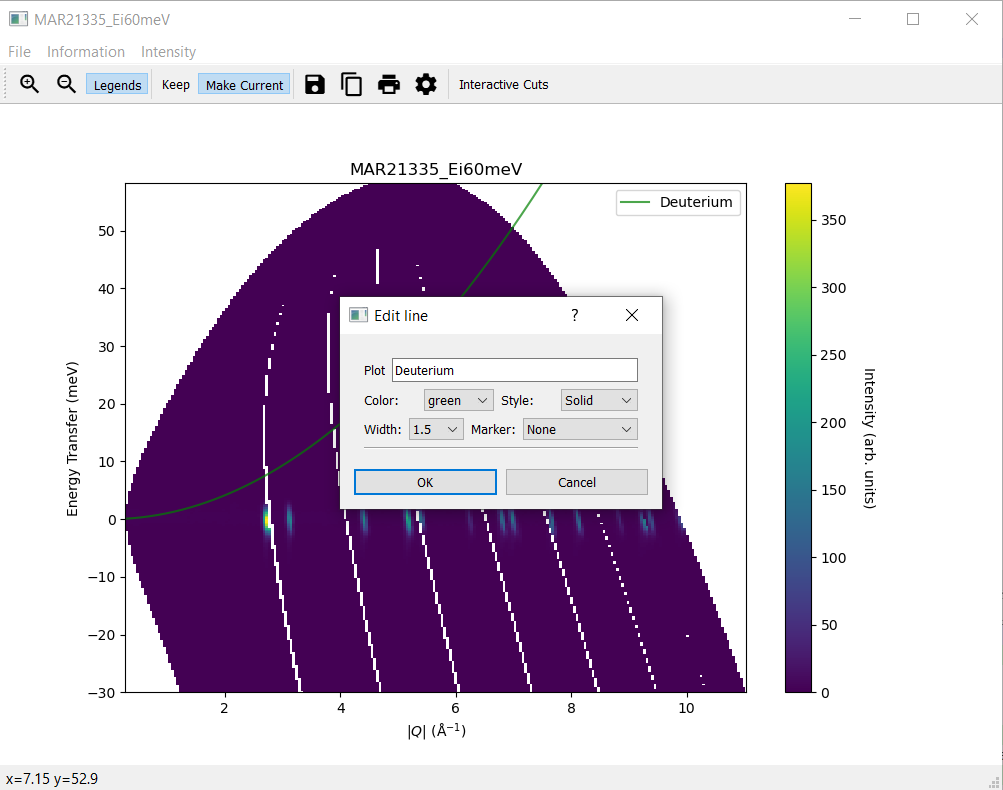The image size is (1003, 790).
Task: Open the File menu
Action: (19, 52)
